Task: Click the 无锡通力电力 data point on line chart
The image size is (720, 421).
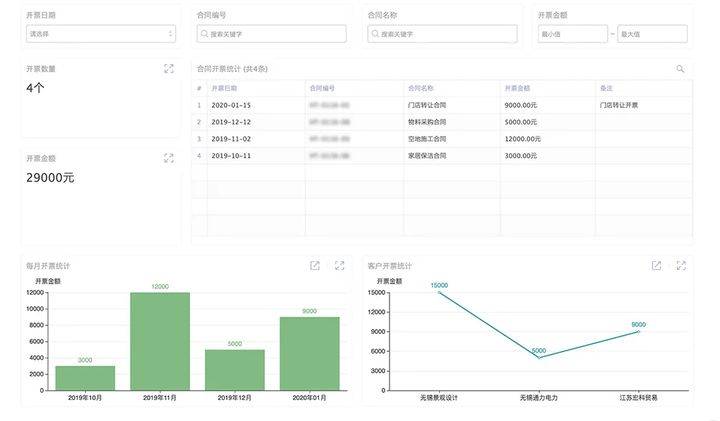Action: click(538, 358)
